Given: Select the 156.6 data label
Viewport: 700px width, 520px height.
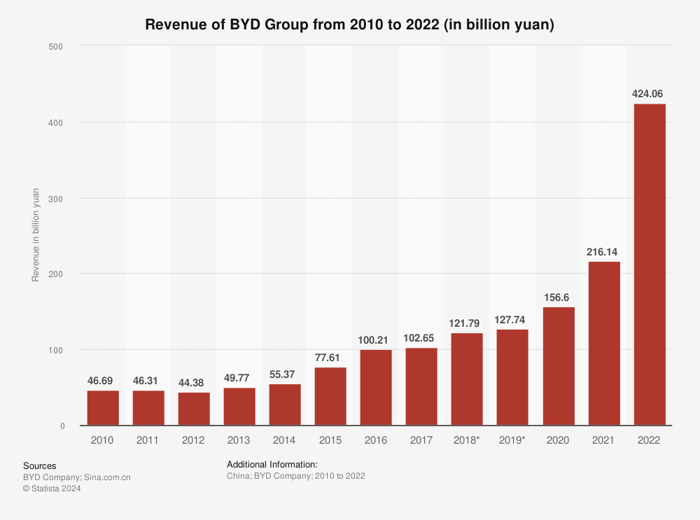Looking at the screenshot, I should click(558, 297).
